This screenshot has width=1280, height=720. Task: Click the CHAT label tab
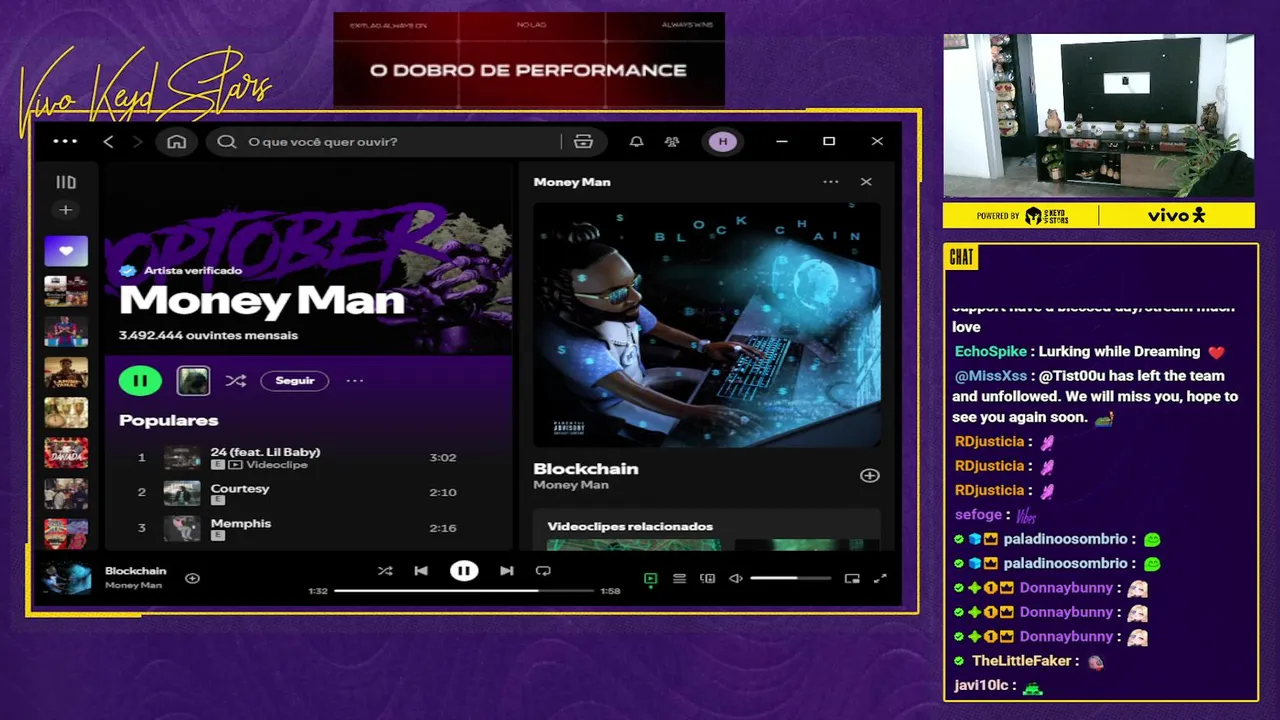(961, 257)
